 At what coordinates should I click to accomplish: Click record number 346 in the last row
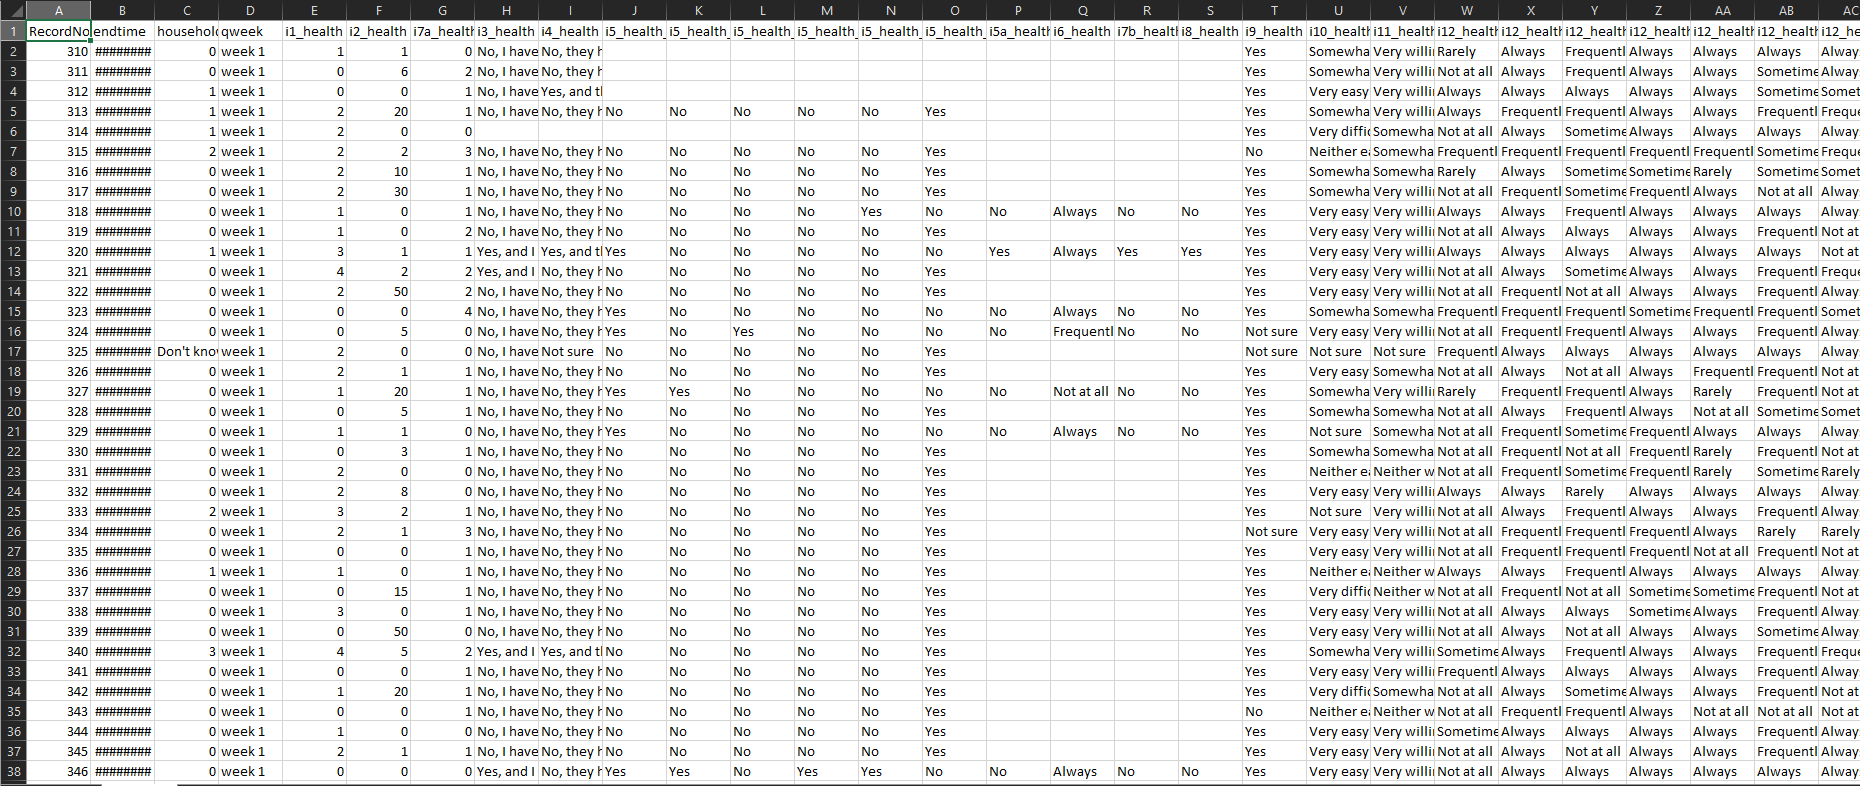(58, 771)
